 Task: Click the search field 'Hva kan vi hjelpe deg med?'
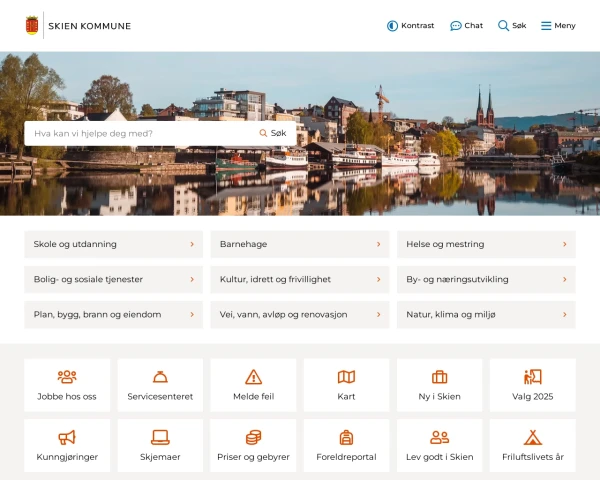point(140,133)
